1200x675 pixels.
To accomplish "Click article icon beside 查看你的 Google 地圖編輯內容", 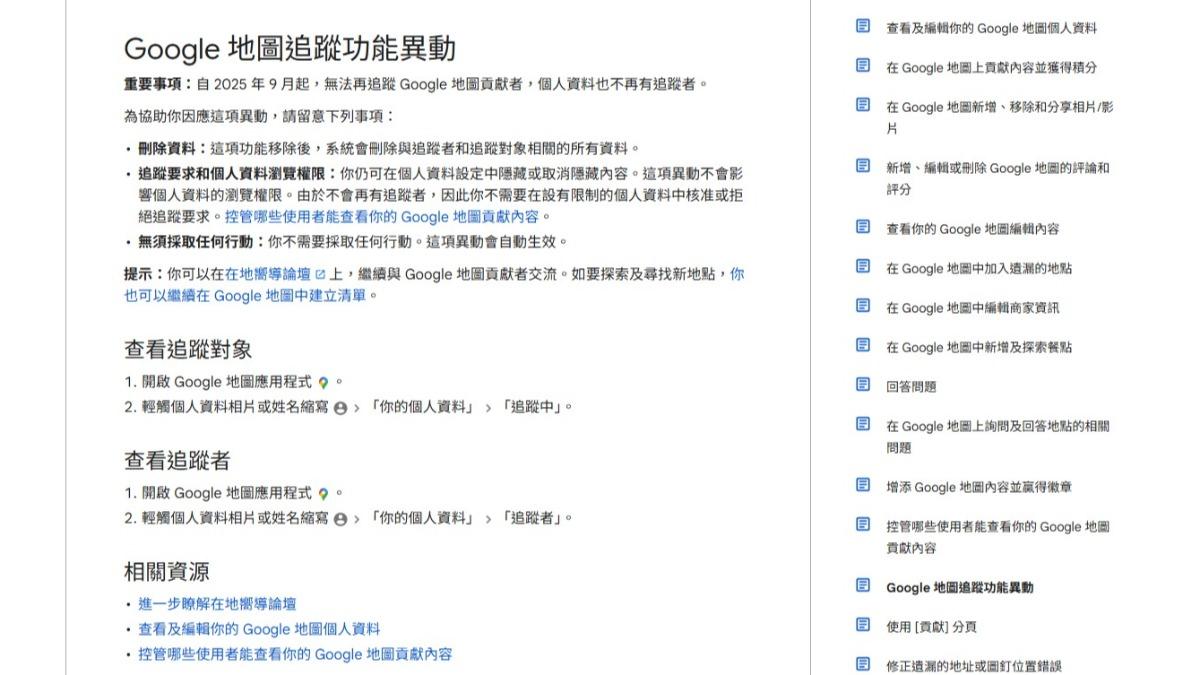I will click(863, 227).
